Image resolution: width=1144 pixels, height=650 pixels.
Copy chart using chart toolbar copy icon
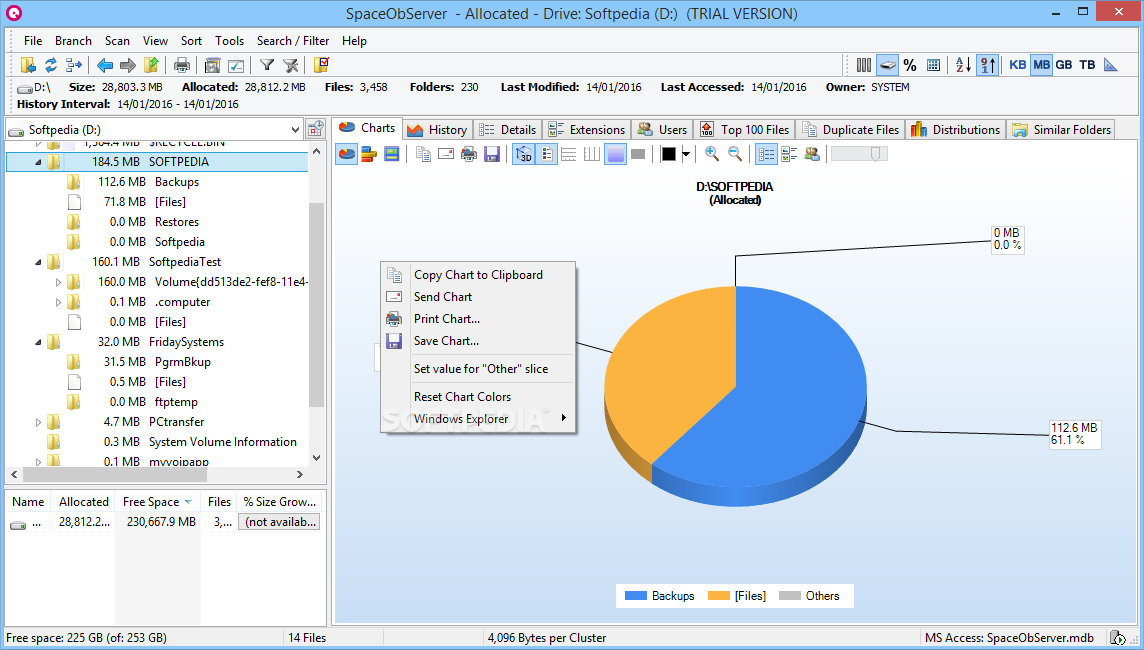[x=423, y=154]
